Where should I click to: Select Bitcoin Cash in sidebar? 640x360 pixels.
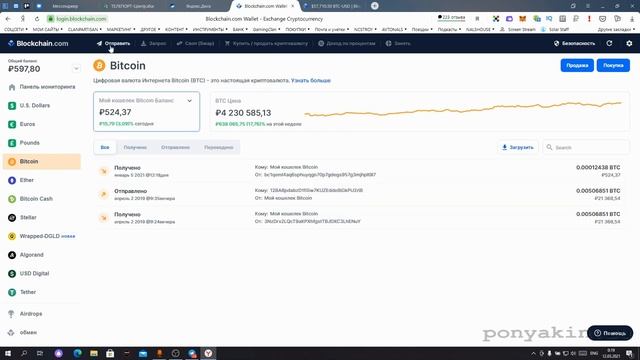pyautogui.click(x=42, y=199)
